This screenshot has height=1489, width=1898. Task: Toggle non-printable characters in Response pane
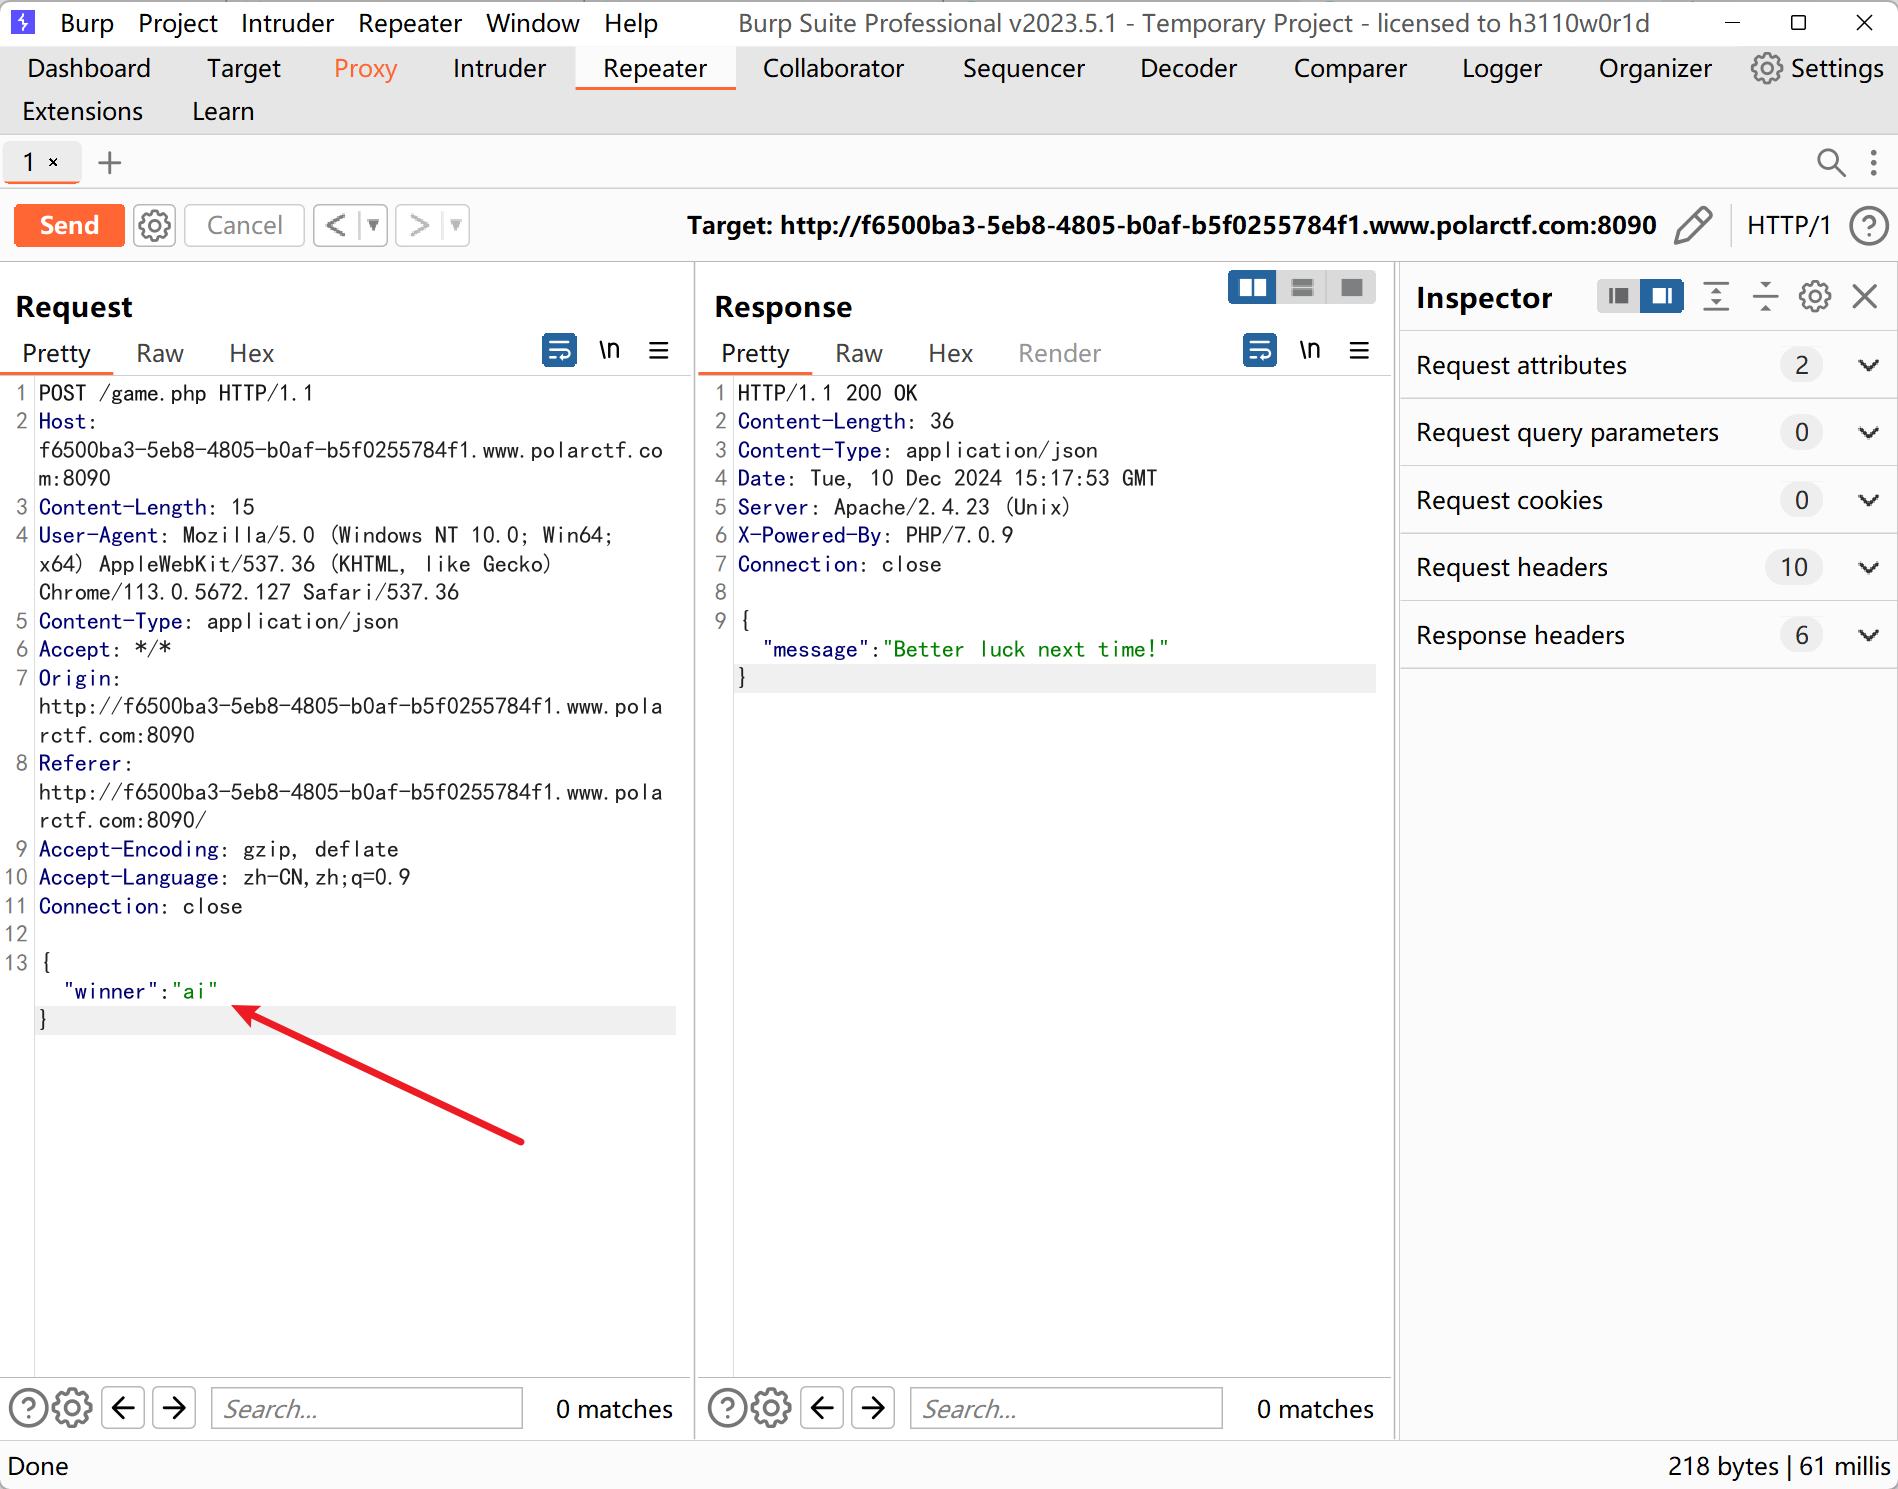tap(1309, 351)
